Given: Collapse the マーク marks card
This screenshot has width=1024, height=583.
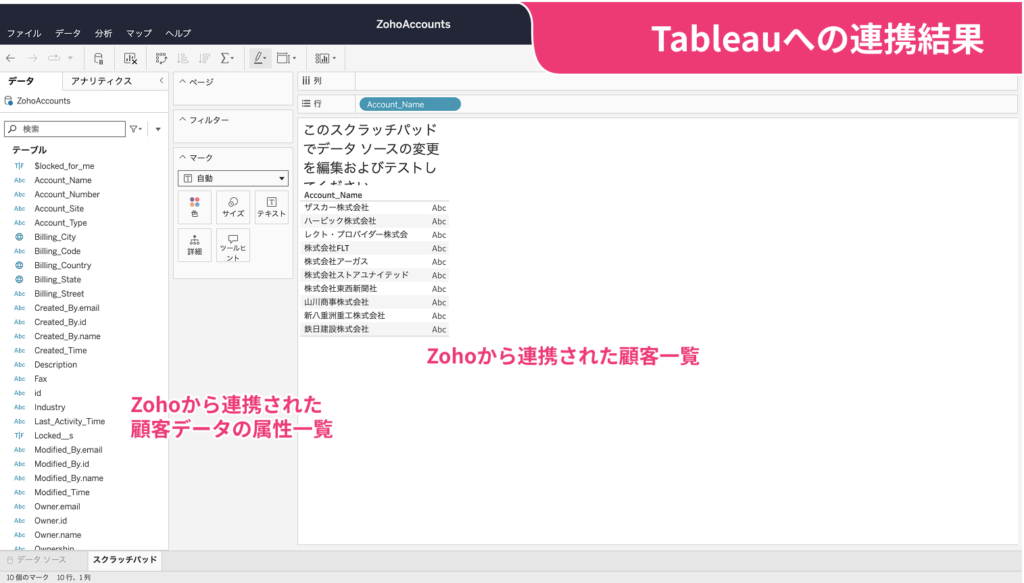Looking at the screenshot, I should pyautogui.click(x=183, y=158).
